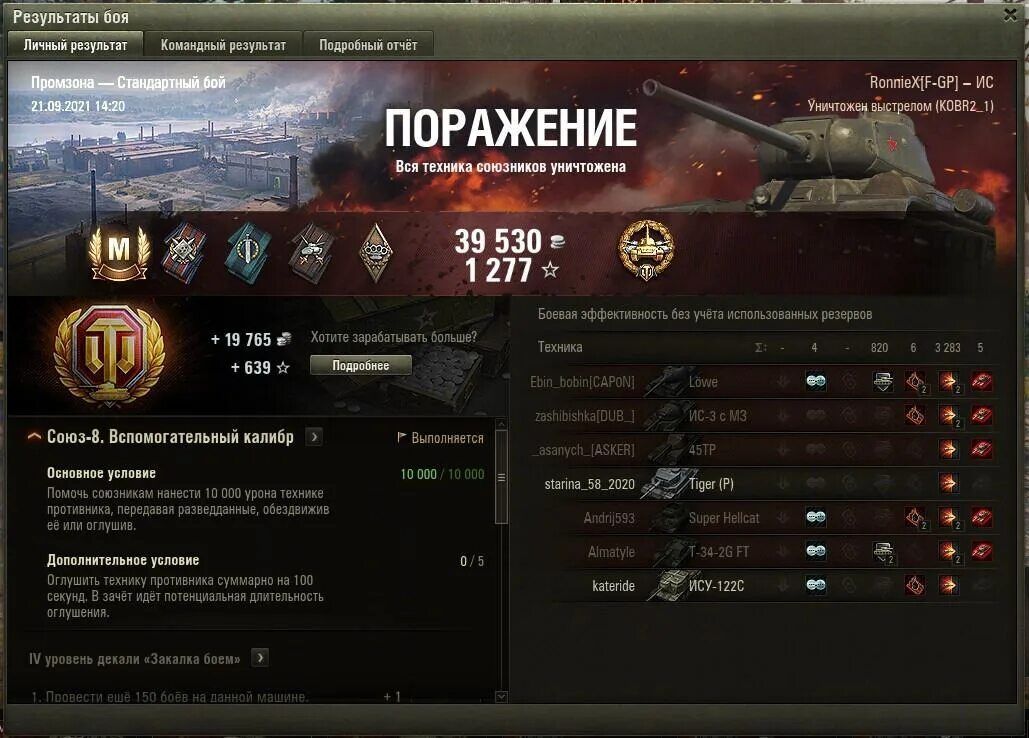This screenshot has width=1029, height=738.
Task: Open arrow next to Вспомогательный калибр title
Action: point(314,437)
